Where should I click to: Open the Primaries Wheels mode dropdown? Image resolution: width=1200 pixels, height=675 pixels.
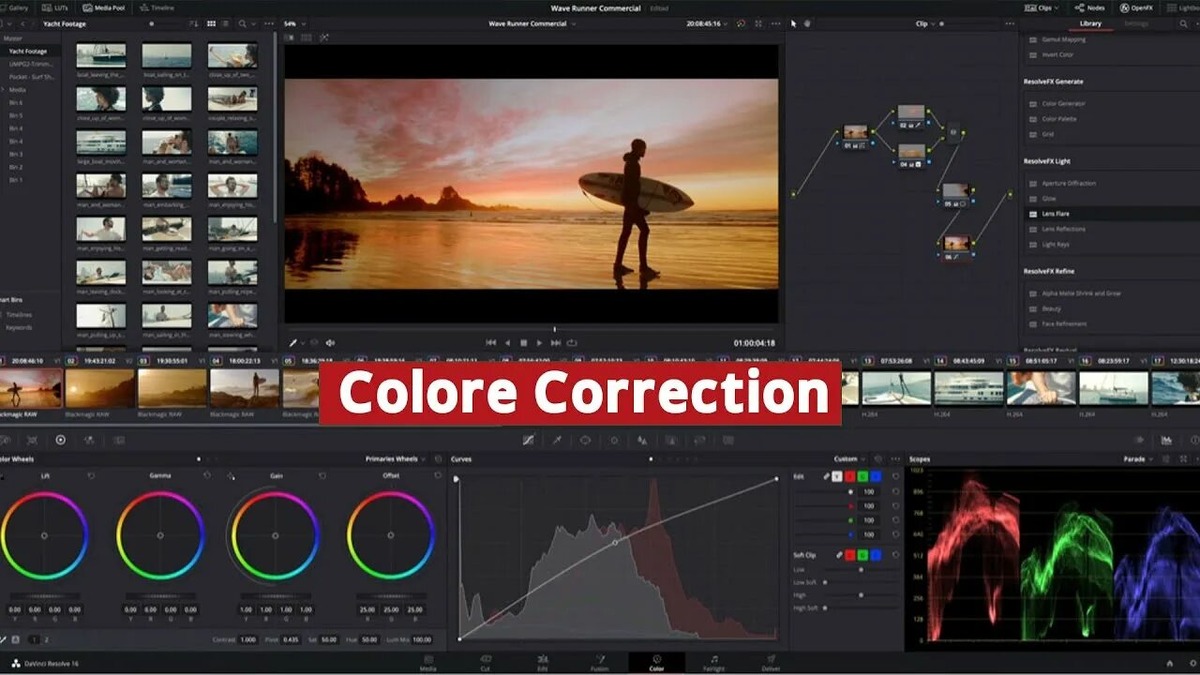coord(395,459)
